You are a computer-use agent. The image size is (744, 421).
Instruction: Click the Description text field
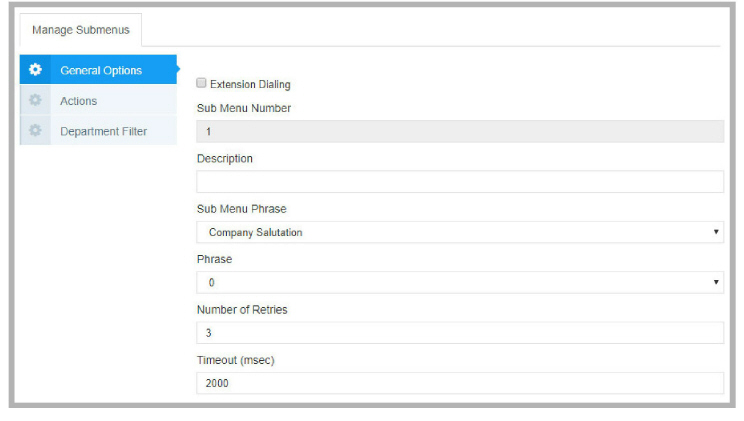point(460,182)
